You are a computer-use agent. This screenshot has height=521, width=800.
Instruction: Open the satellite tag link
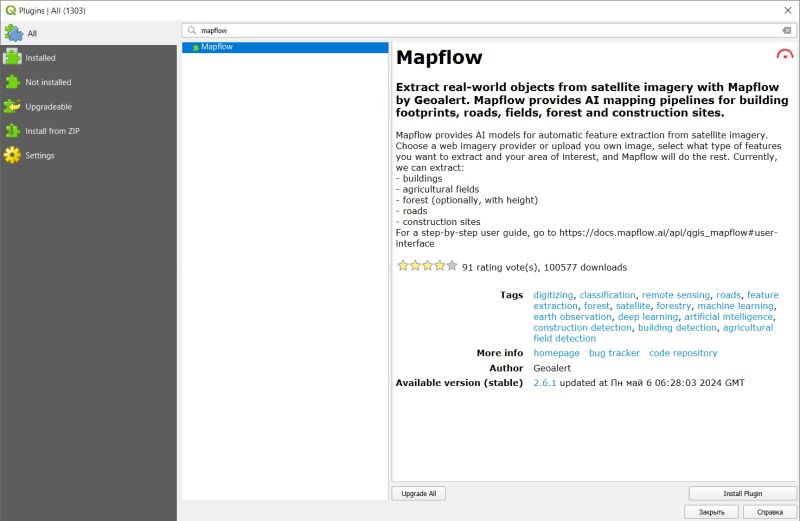[633, 306]
